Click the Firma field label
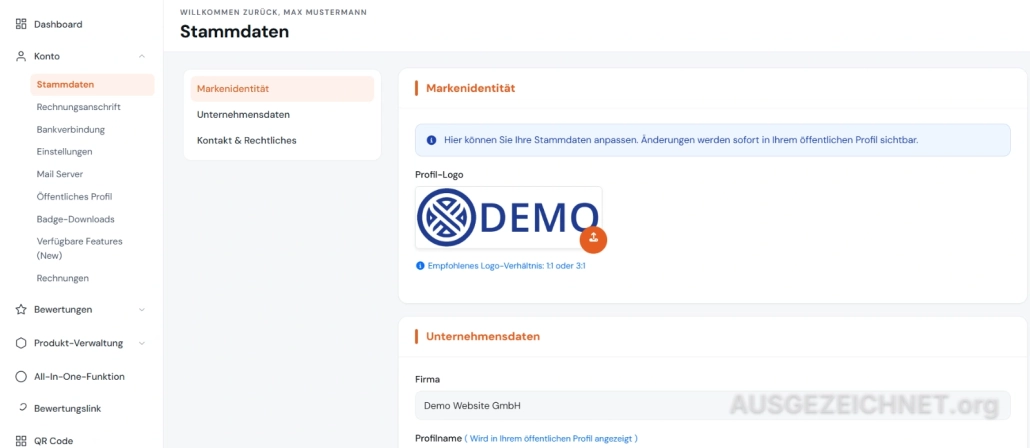The width and height of the screenshot is (1030, 448). (x=428, y=379)
